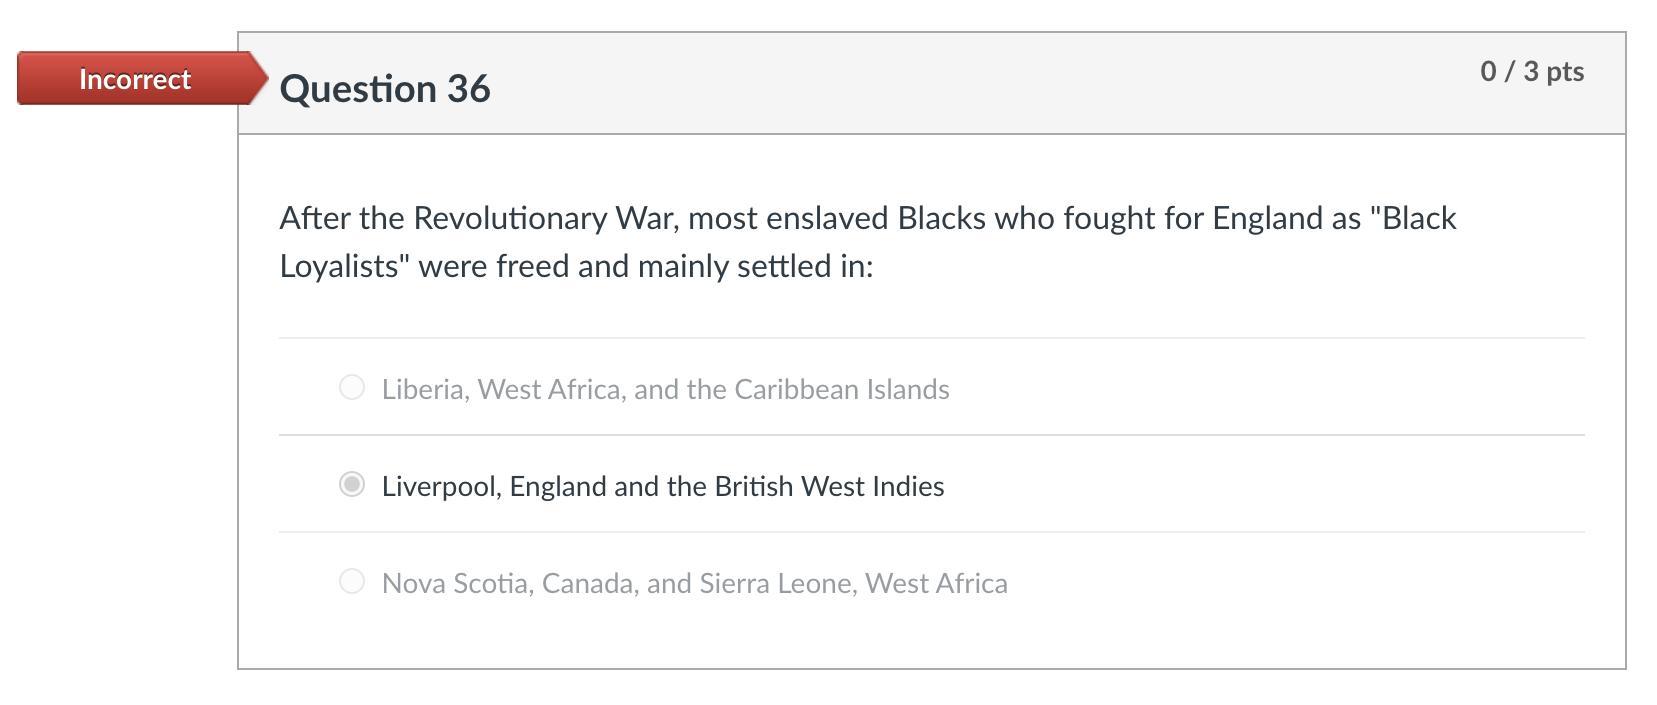The width and height of the screenshot is (1657, 705).
Task: Click the word 'Loyalists"' in the question
Action: pos(344,266)
